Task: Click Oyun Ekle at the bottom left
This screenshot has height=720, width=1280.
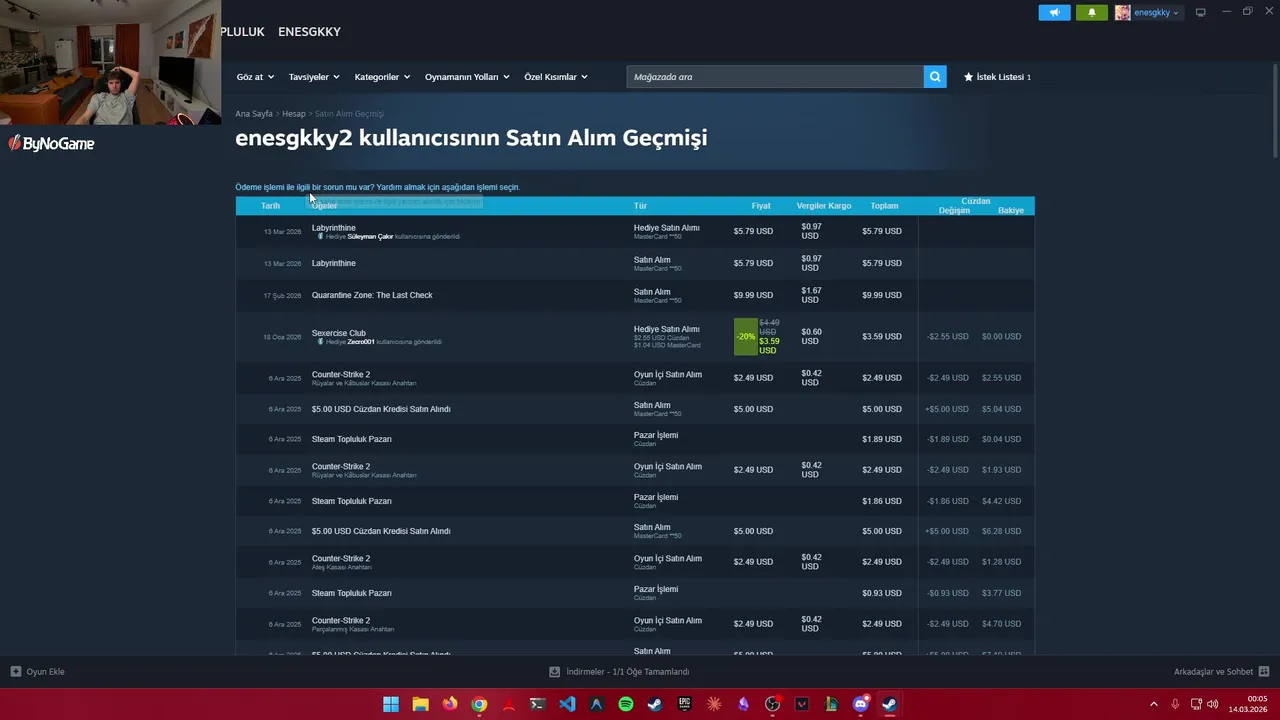Action: pyautogui.click(x=45, y=672)
